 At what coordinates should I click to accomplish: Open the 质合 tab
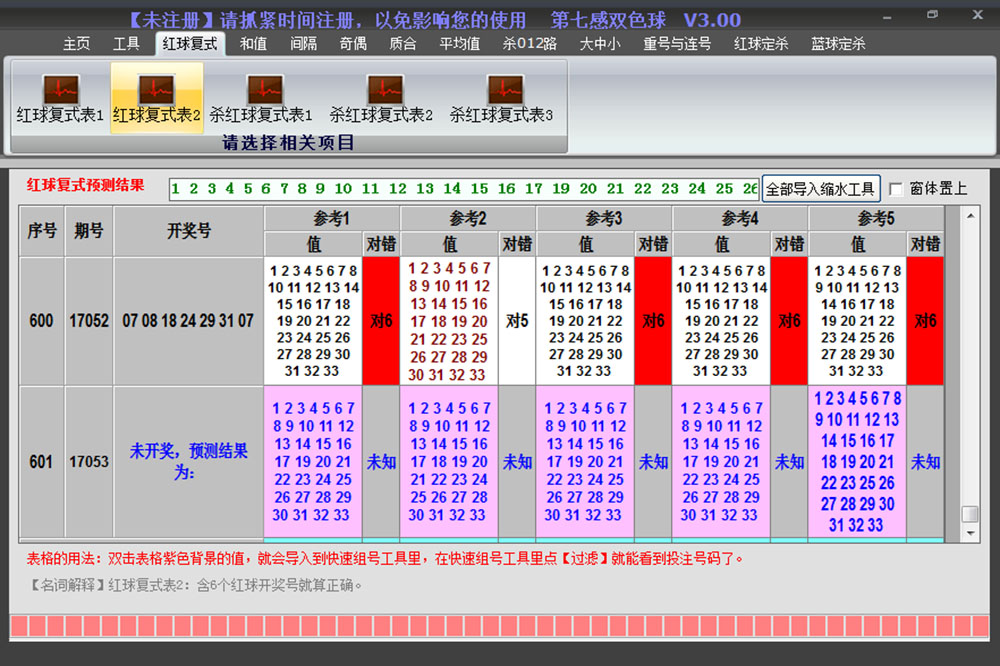403,43
